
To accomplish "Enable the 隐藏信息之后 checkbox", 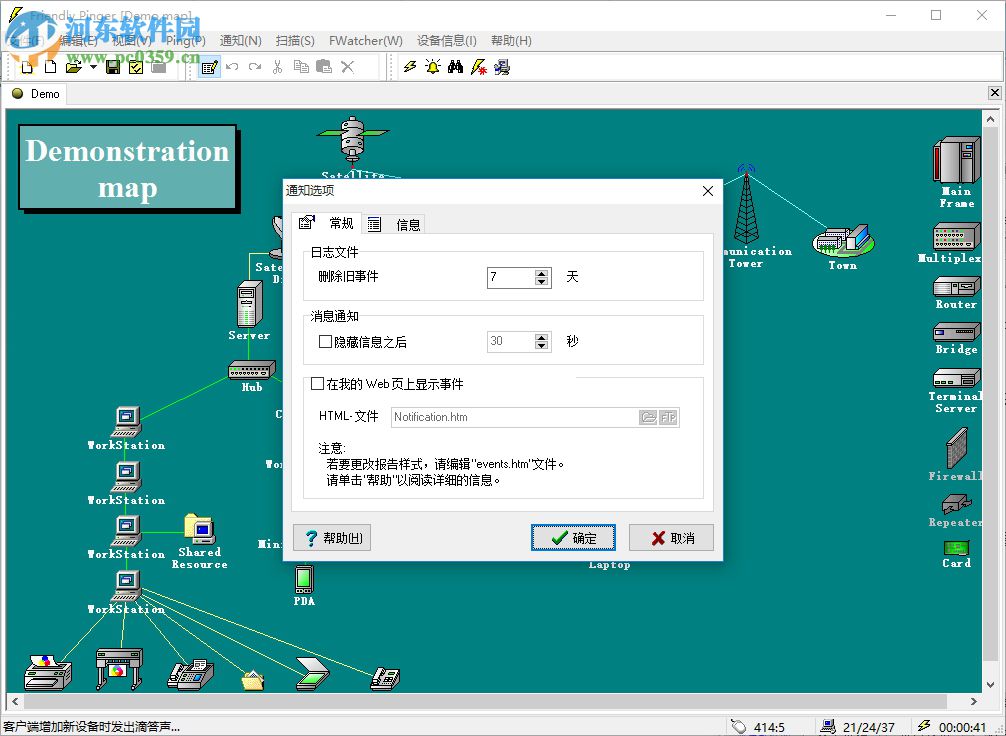I will click(x=325, y=341).
